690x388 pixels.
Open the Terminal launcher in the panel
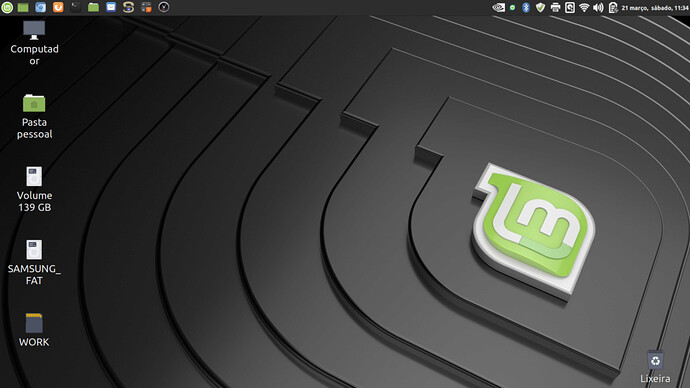[76, 7]
